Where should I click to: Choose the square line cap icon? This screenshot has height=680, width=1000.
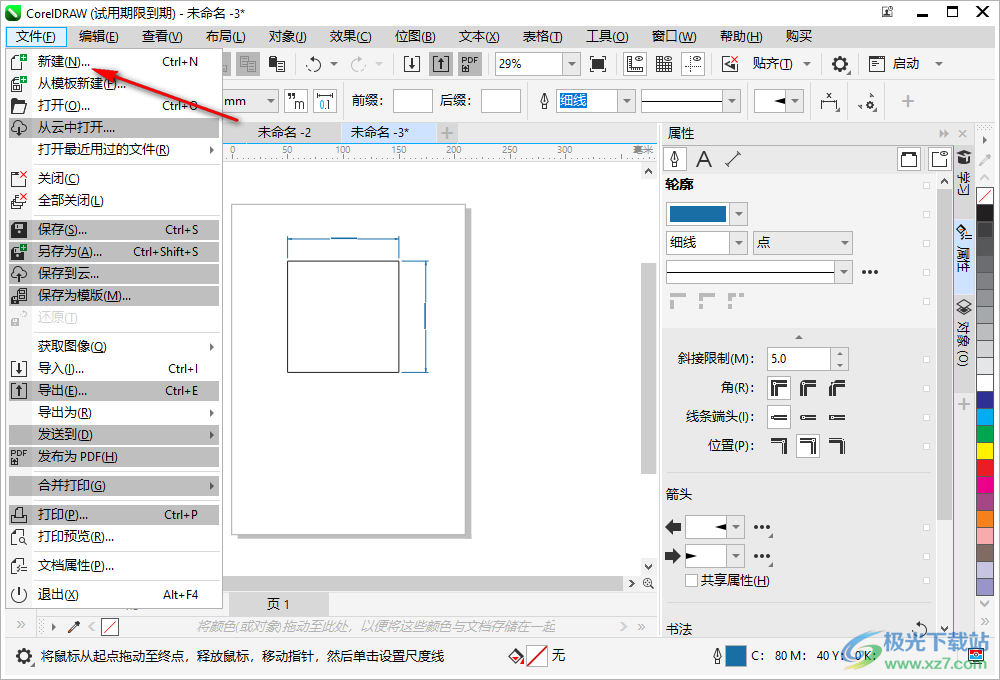pyautogui.click(x=779, y=417)
